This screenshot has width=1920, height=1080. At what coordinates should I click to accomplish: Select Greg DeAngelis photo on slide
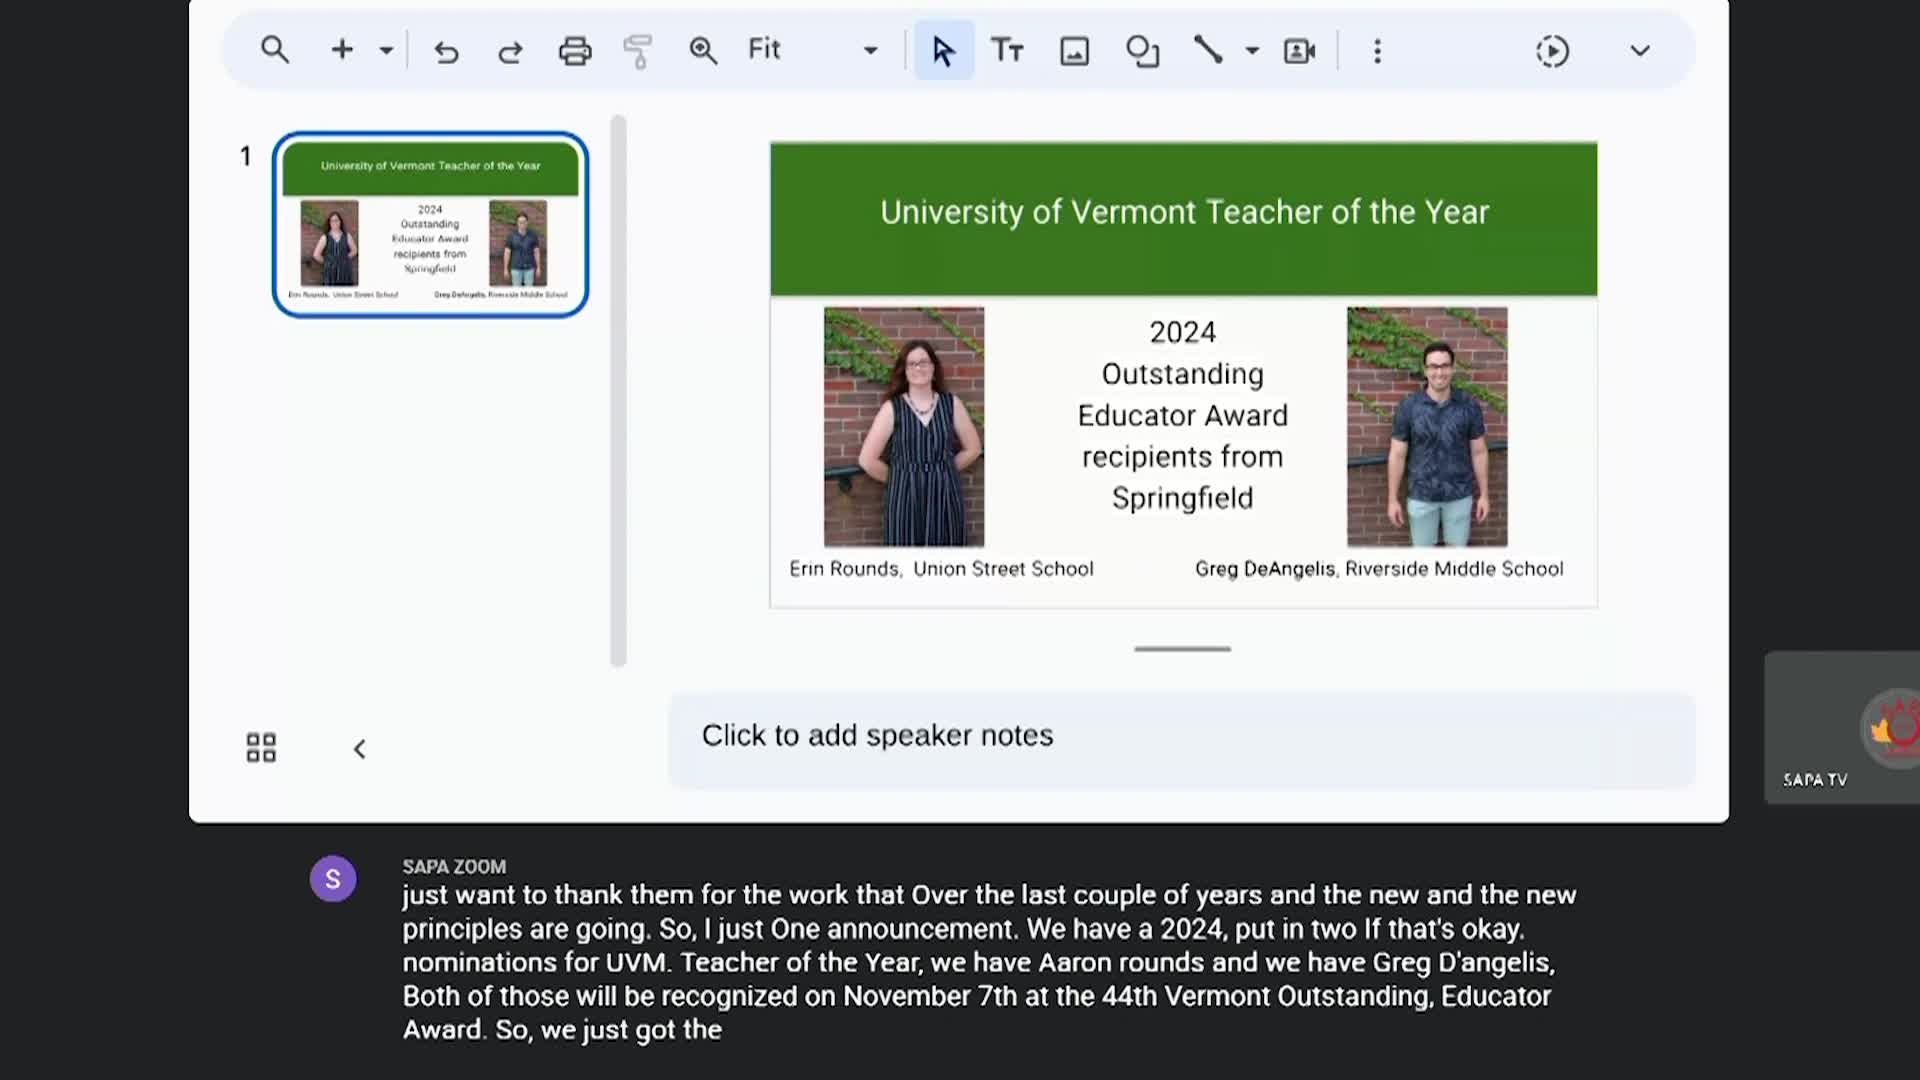(x=1427, y=427)
